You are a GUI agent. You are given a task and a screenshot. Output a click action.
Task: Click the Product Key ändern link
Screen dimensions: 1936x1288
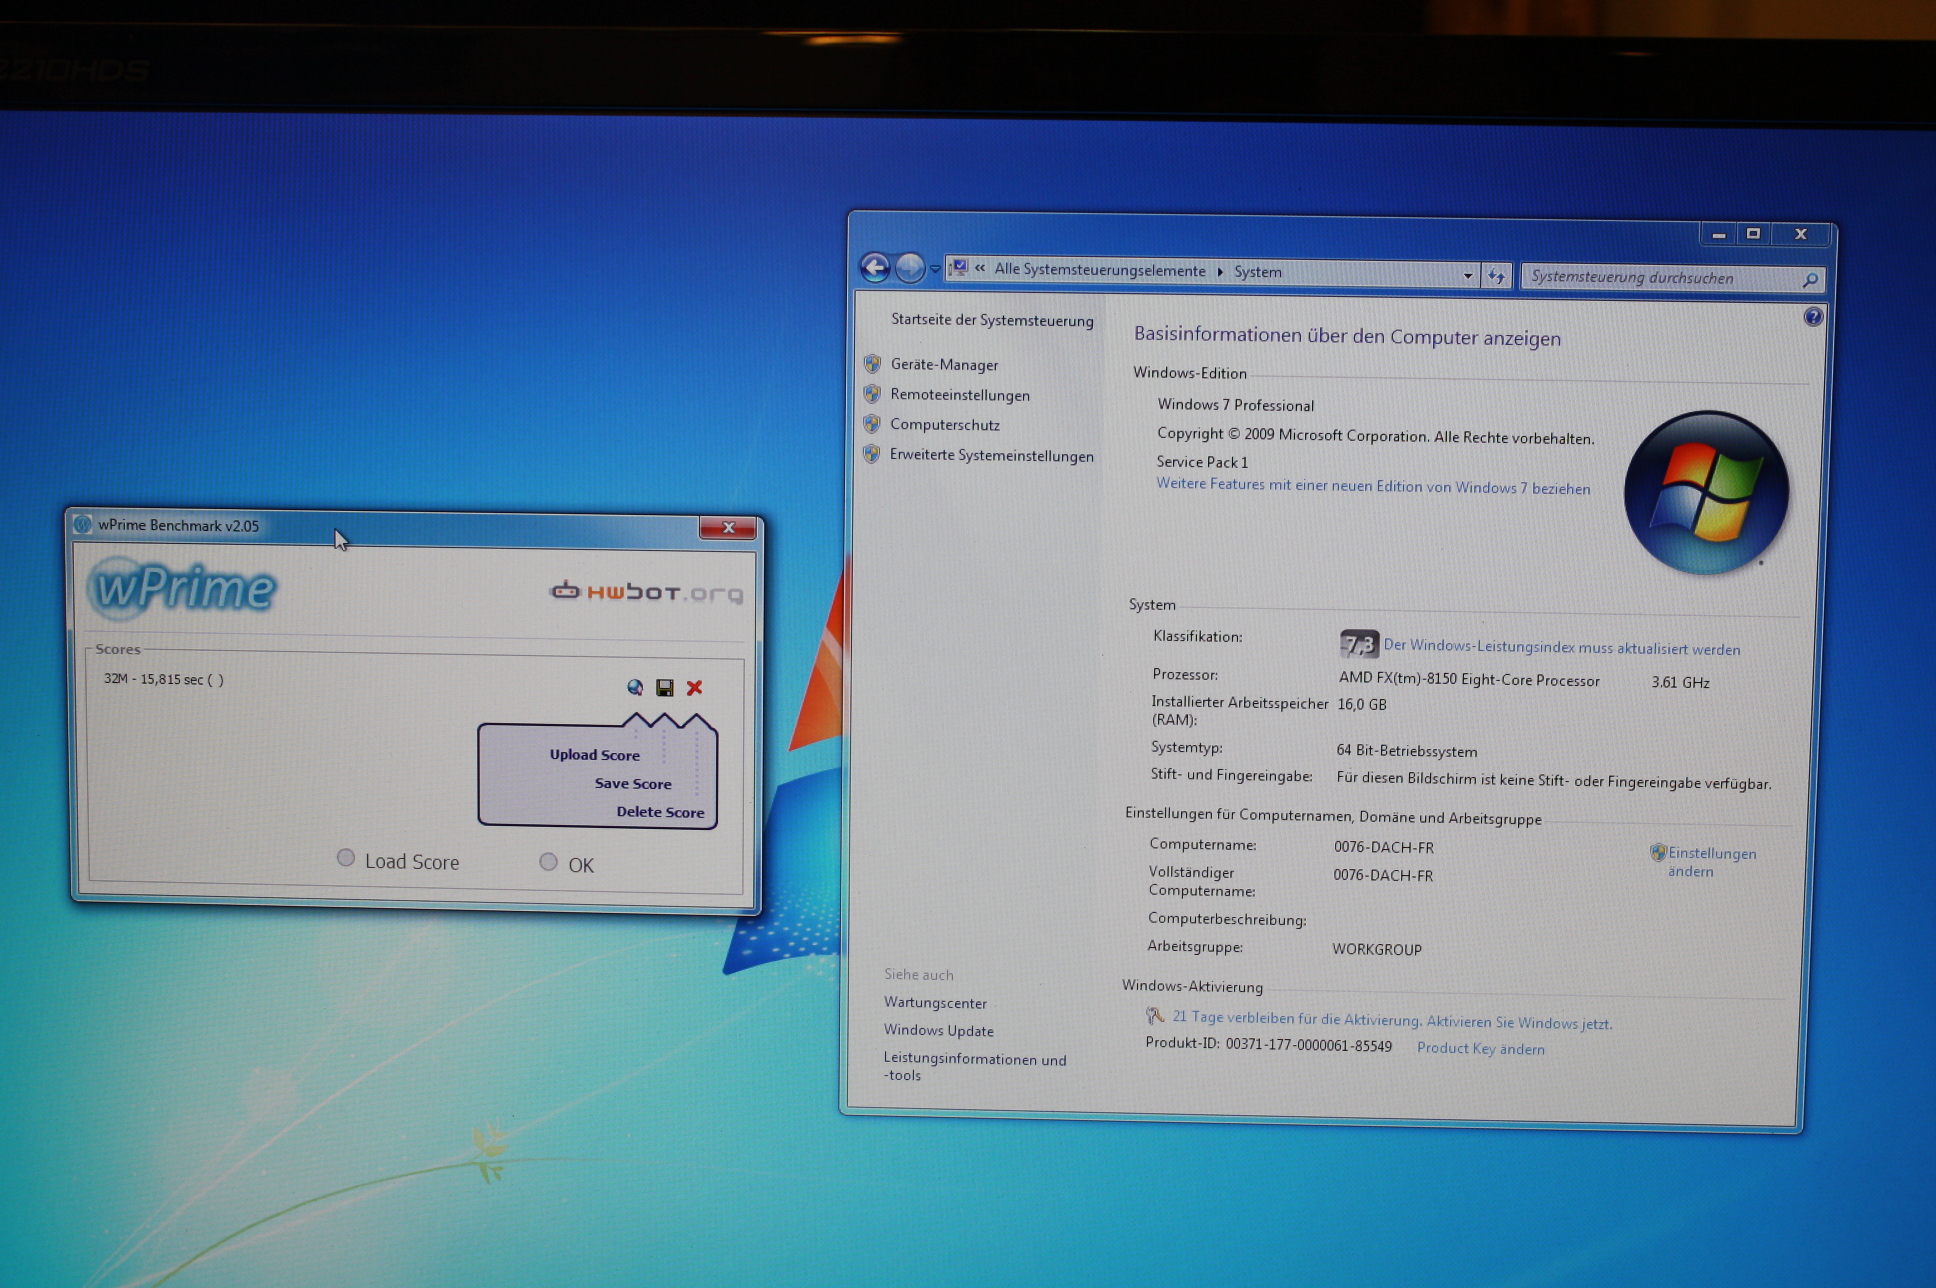tap(1480, 1048)
